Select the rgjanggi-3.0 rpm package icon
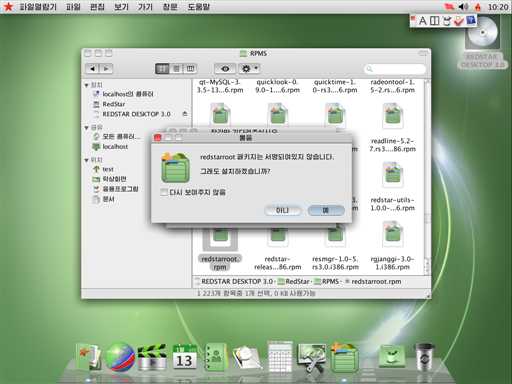 tap(392, 234)
